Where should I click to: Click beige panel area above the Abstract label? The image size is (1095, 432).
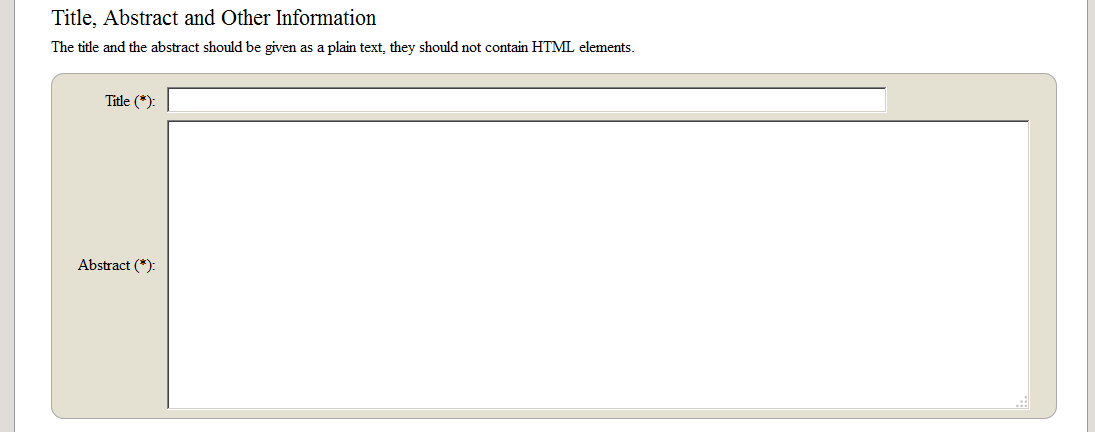point(110,180)
